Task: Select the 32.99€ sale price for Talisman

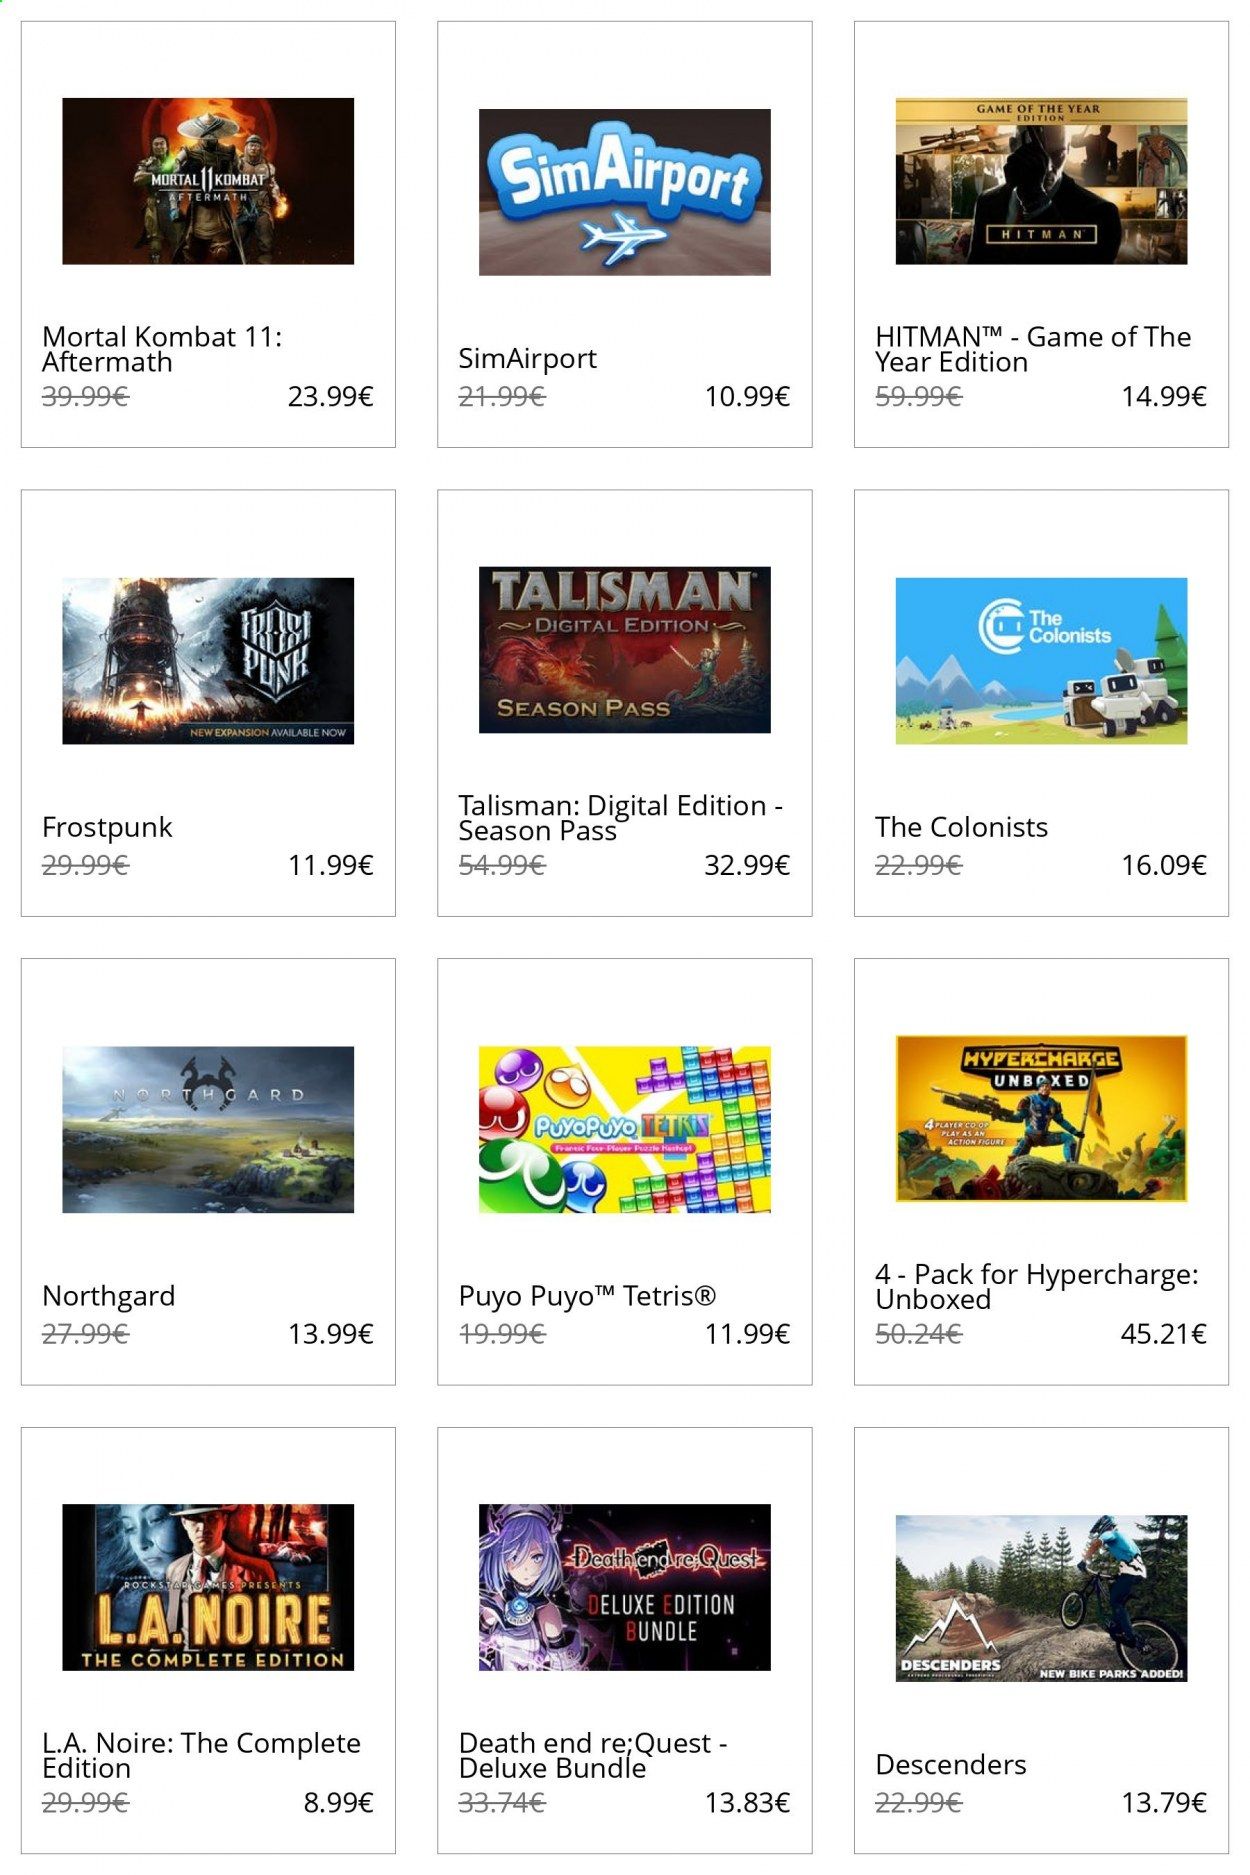Action: 747,865
